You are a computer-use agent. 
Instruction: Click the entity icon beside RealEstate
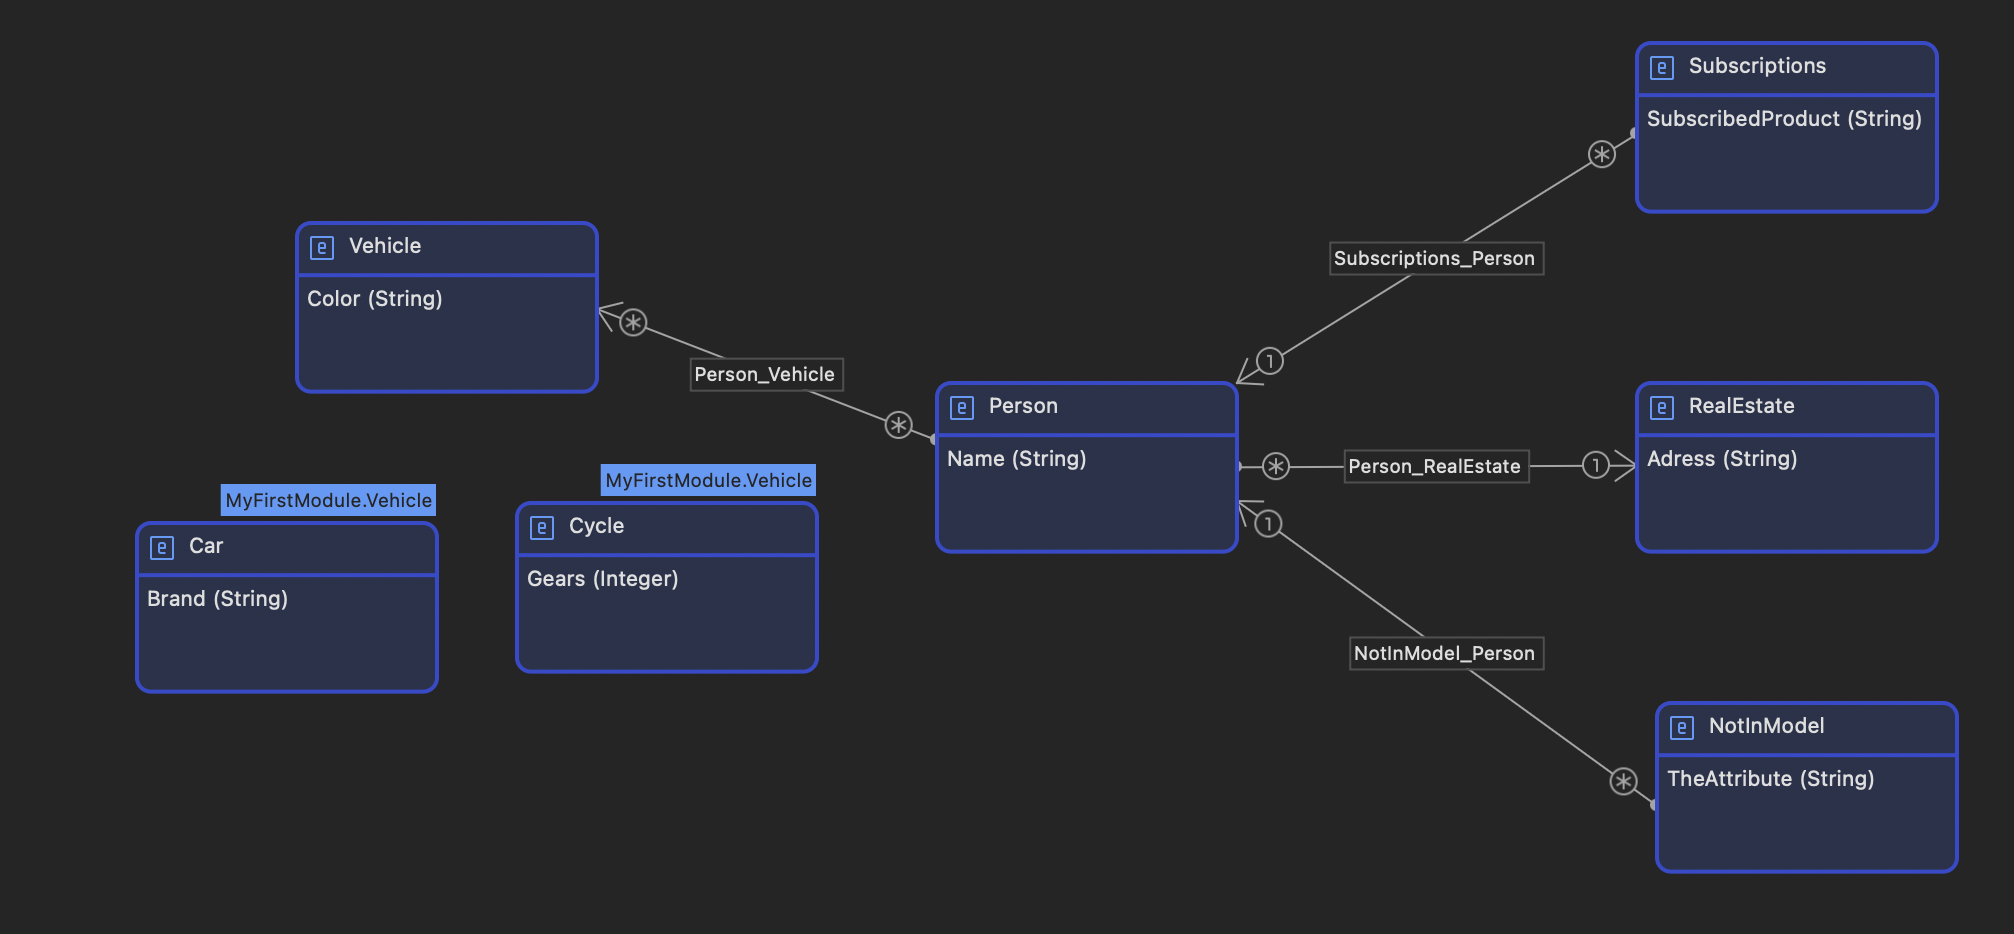pos(1661,407)
